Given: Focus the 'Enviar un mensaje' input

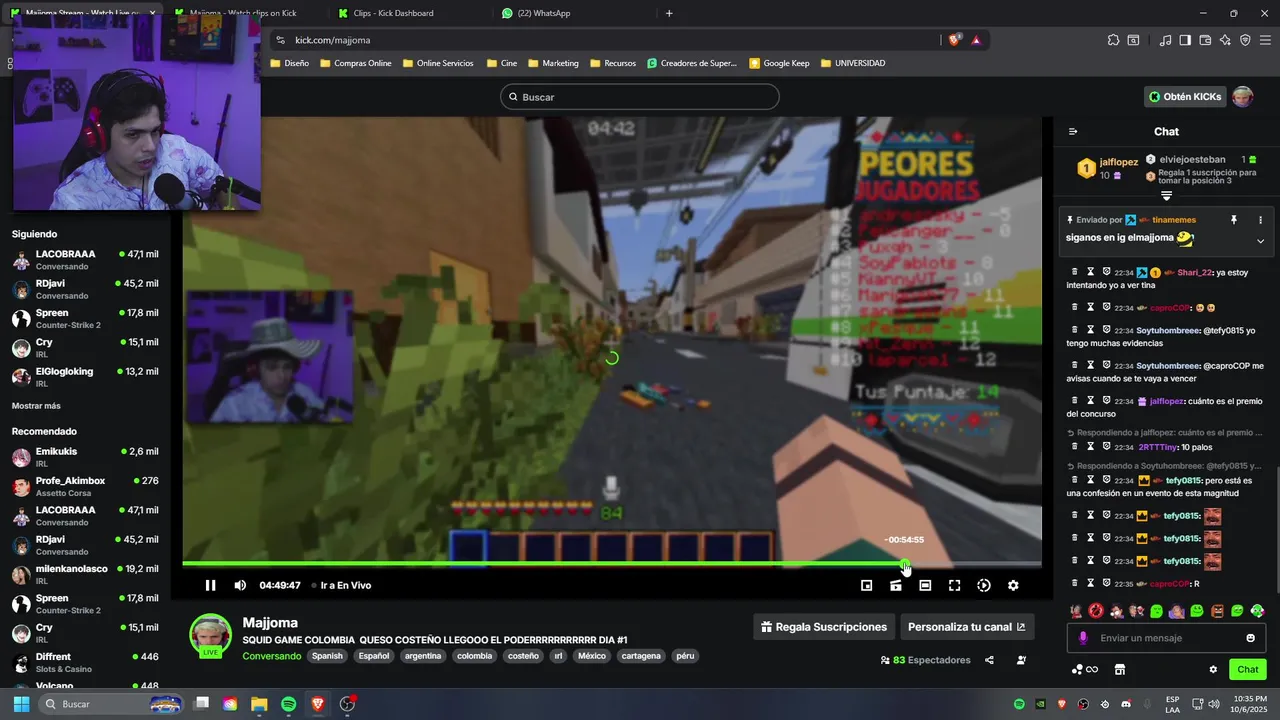Looking at the screenshot, I should 1166,638.
